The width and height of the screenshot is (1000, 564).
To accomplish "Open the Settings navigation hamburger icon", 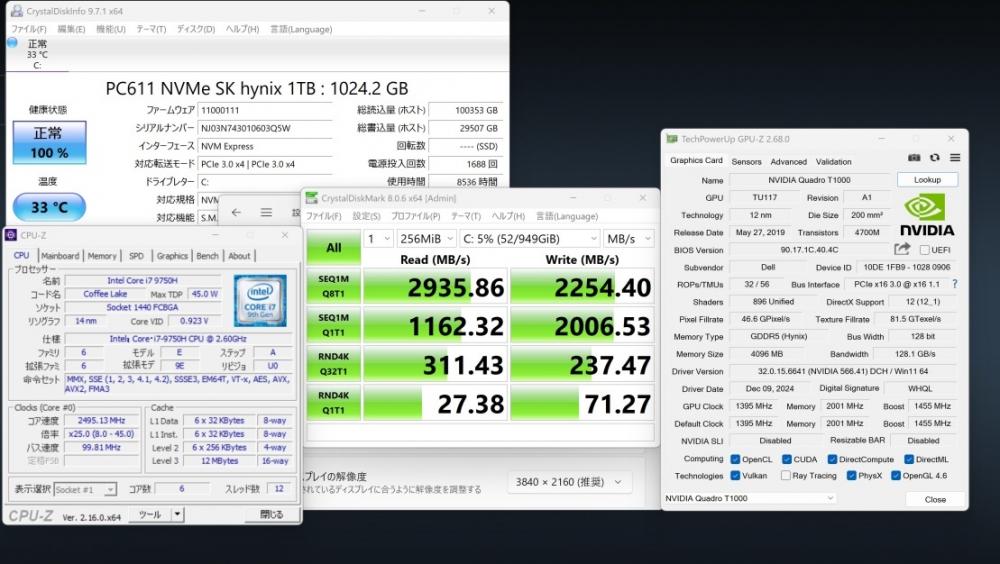I will (x=266, y=212).
